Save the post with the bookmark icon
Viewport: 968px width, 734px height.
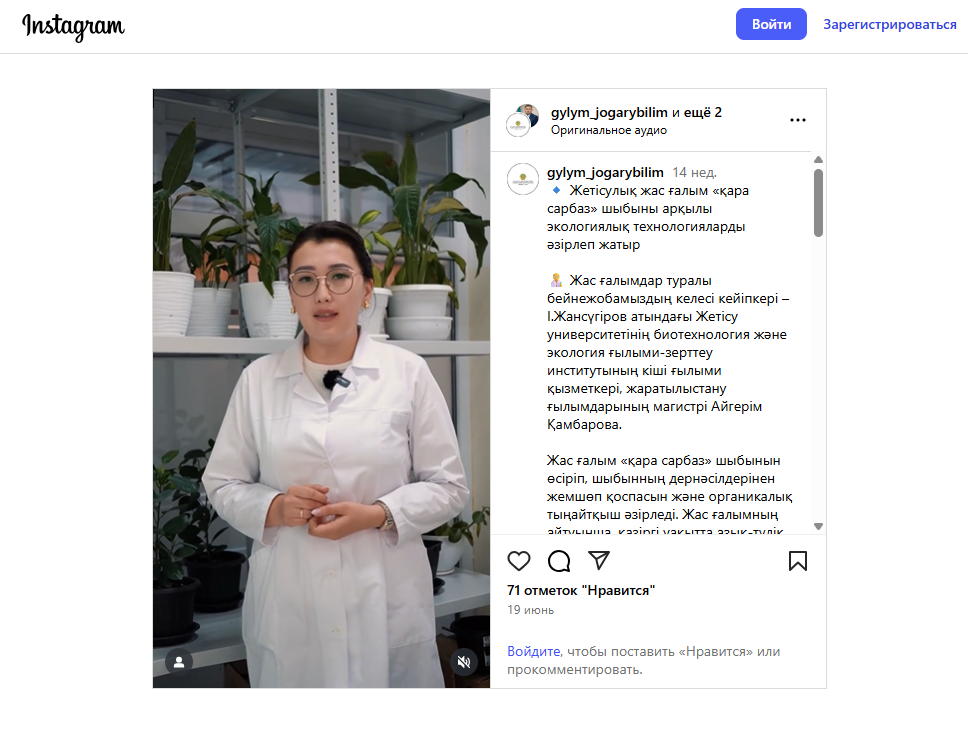pyautogui.click(x=798, y=561)
